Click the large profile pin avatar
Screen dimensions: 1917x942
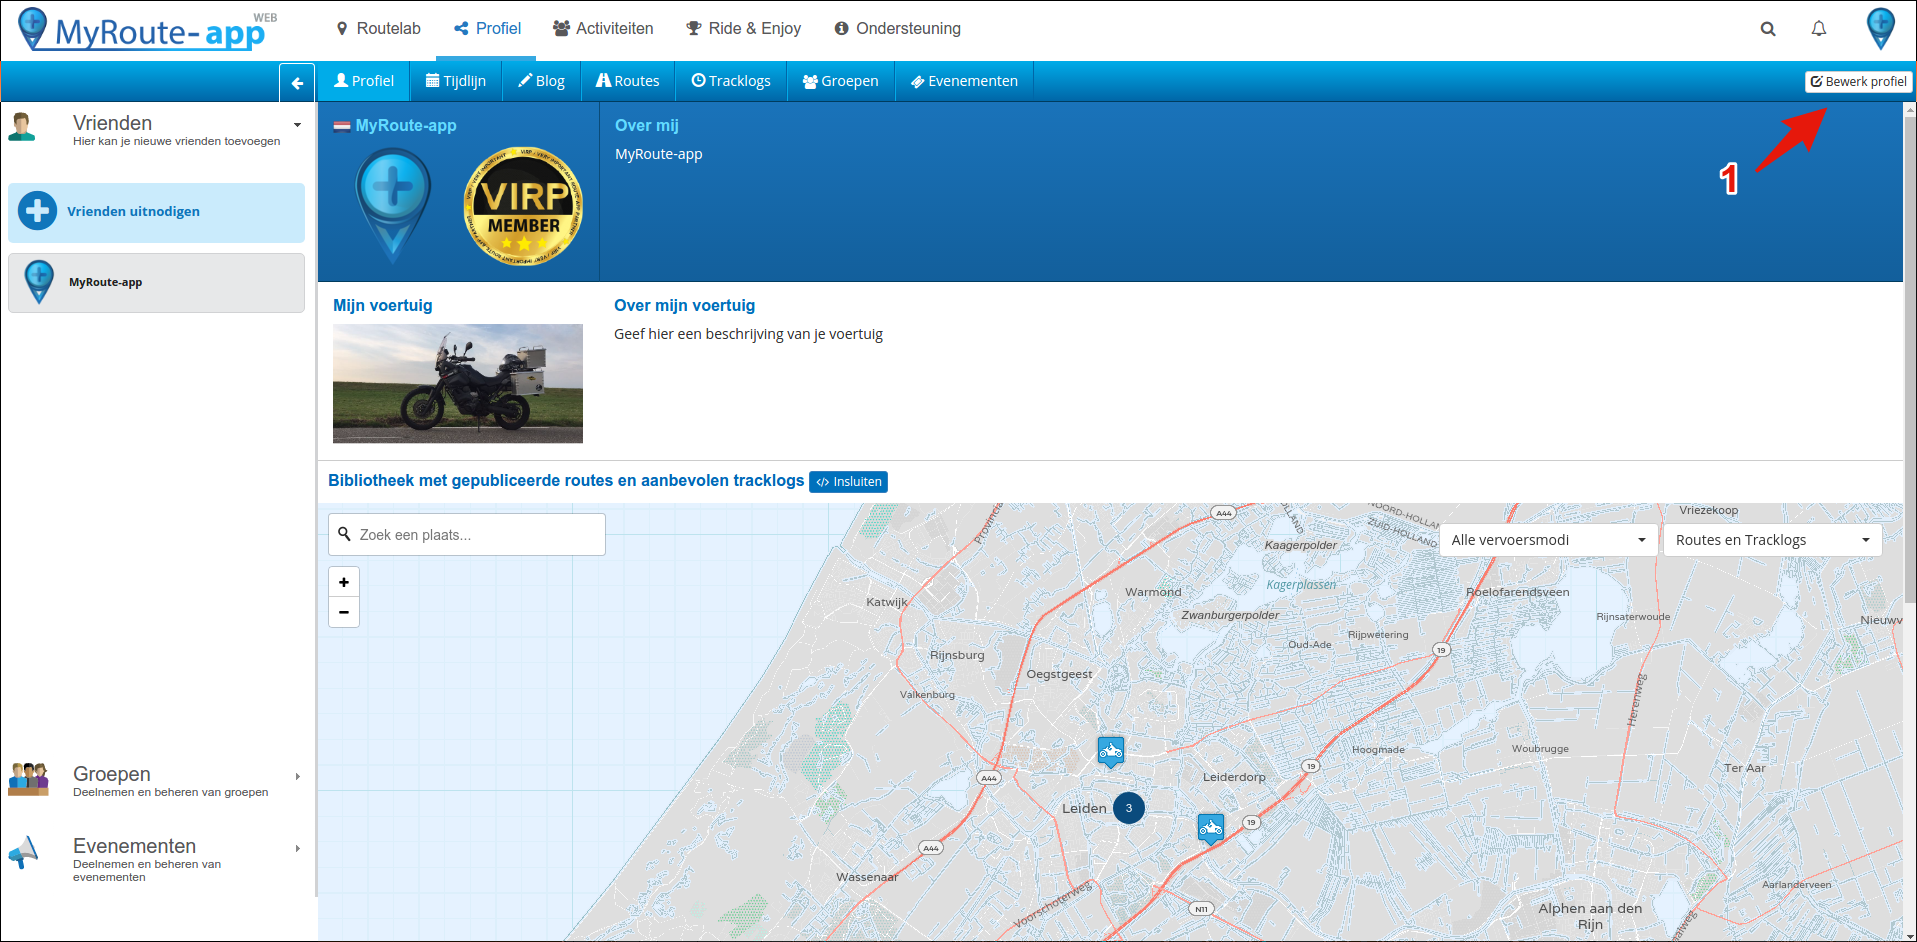pos(393,205)
